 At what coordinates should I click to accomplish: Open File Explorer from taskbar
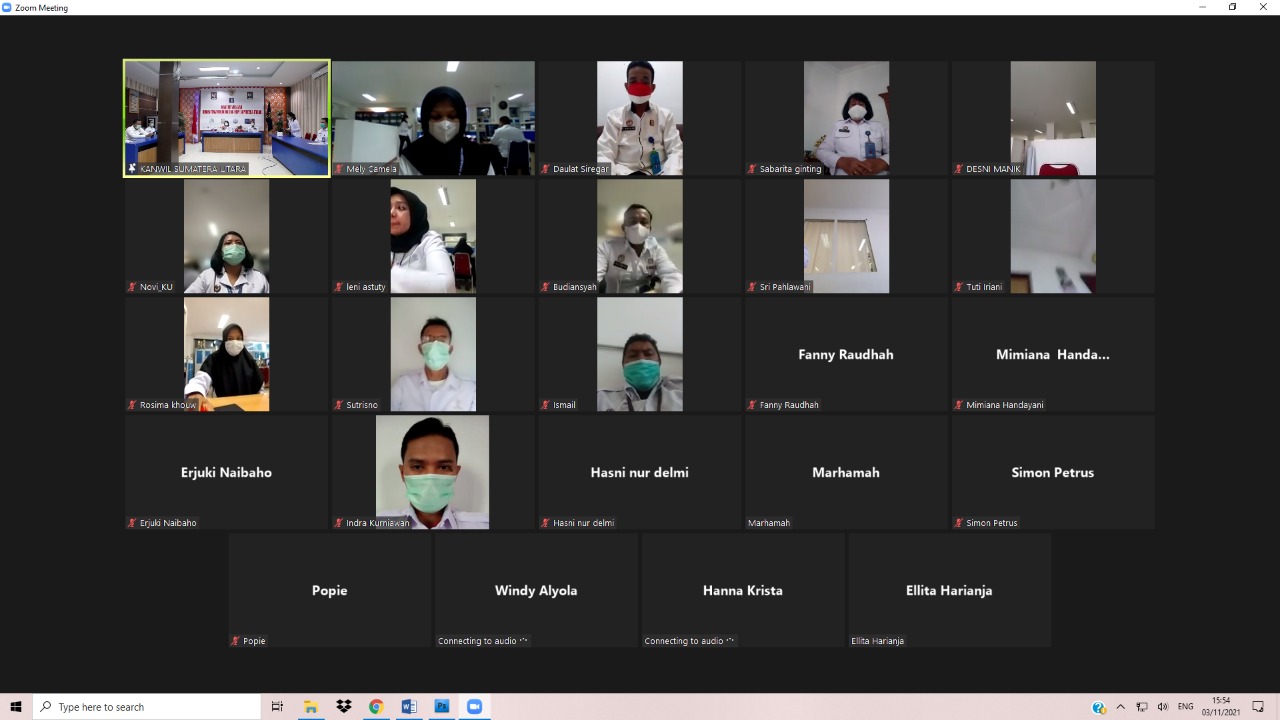(x=311, y=707)
